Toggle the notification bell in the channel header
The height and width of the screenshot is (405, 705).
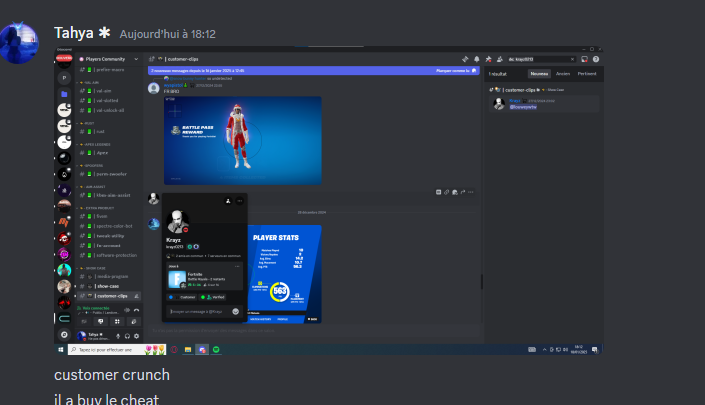[x=477, y=59]
